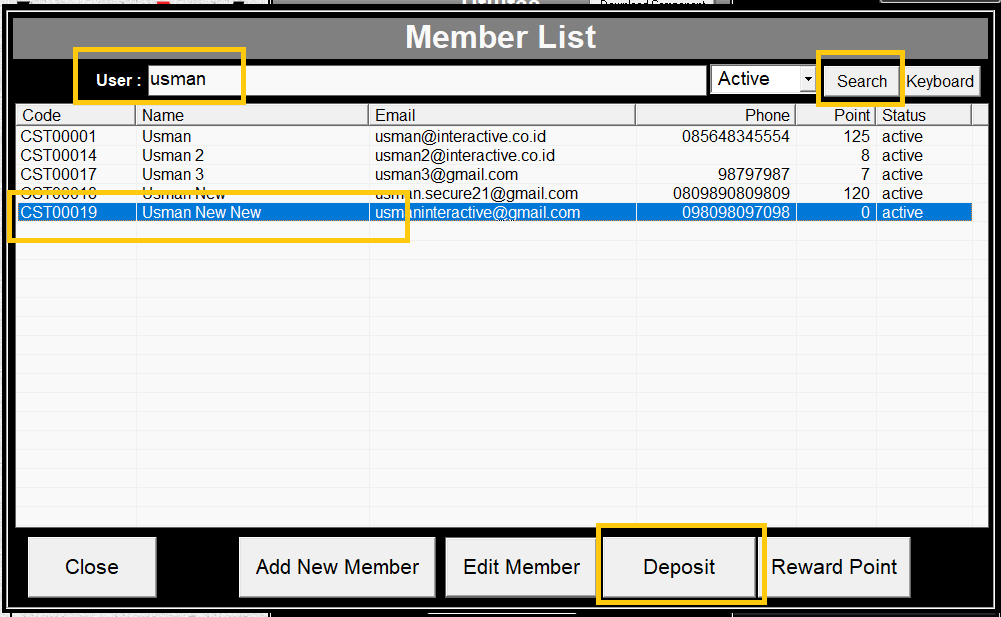Open the on-screen Keyboard
Image resolution: width=1001 pixels, height=617 pixels.
coord(940,81)
